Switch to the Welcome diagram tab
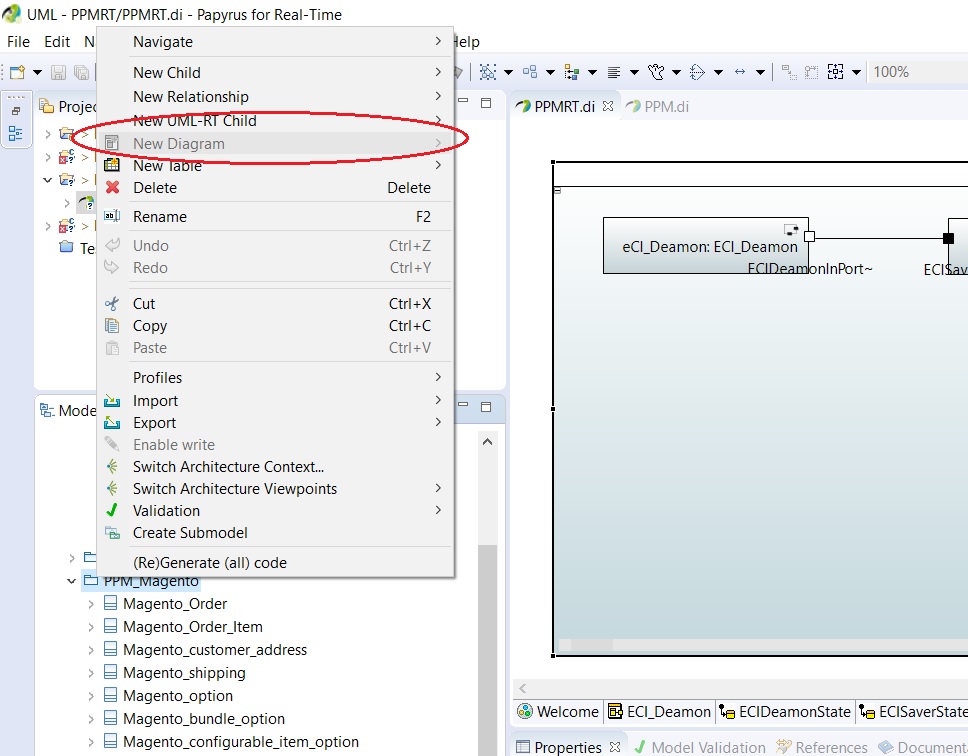 pos(559,712)
